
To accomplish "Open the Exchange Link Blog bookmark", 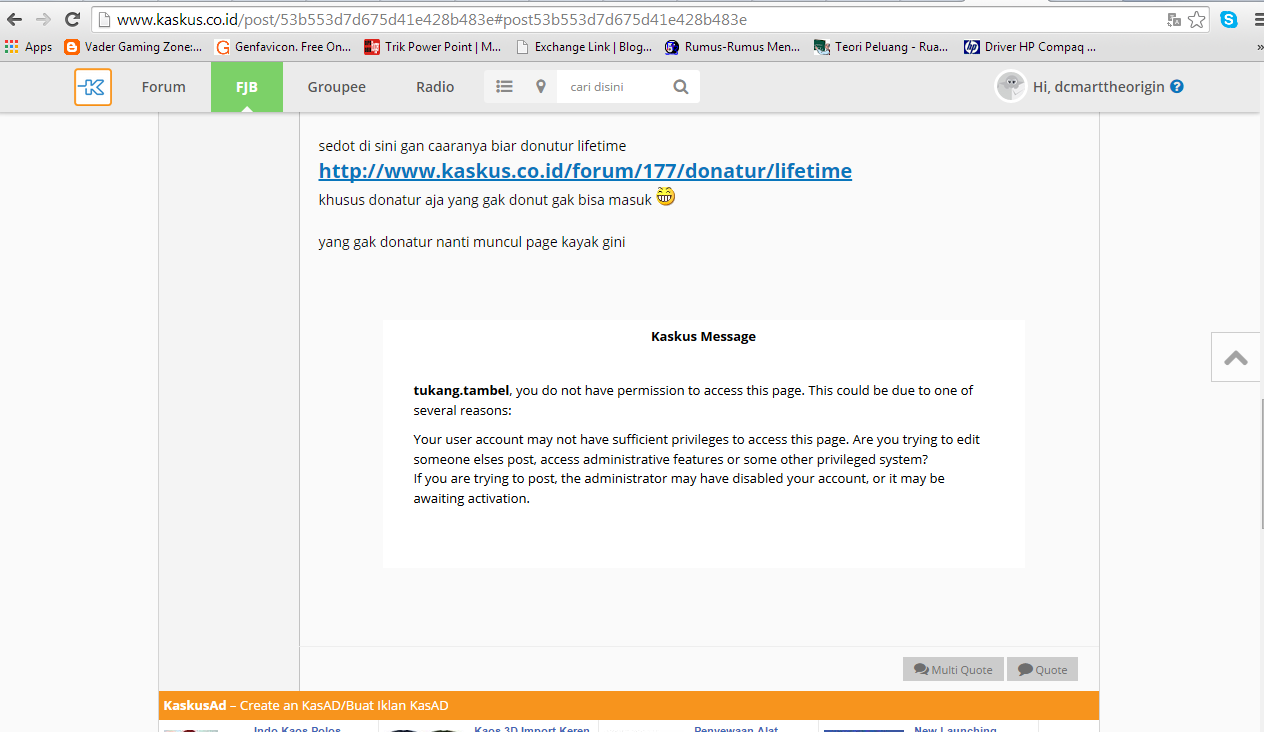I will pyautogui.click(x=584, y=47).
